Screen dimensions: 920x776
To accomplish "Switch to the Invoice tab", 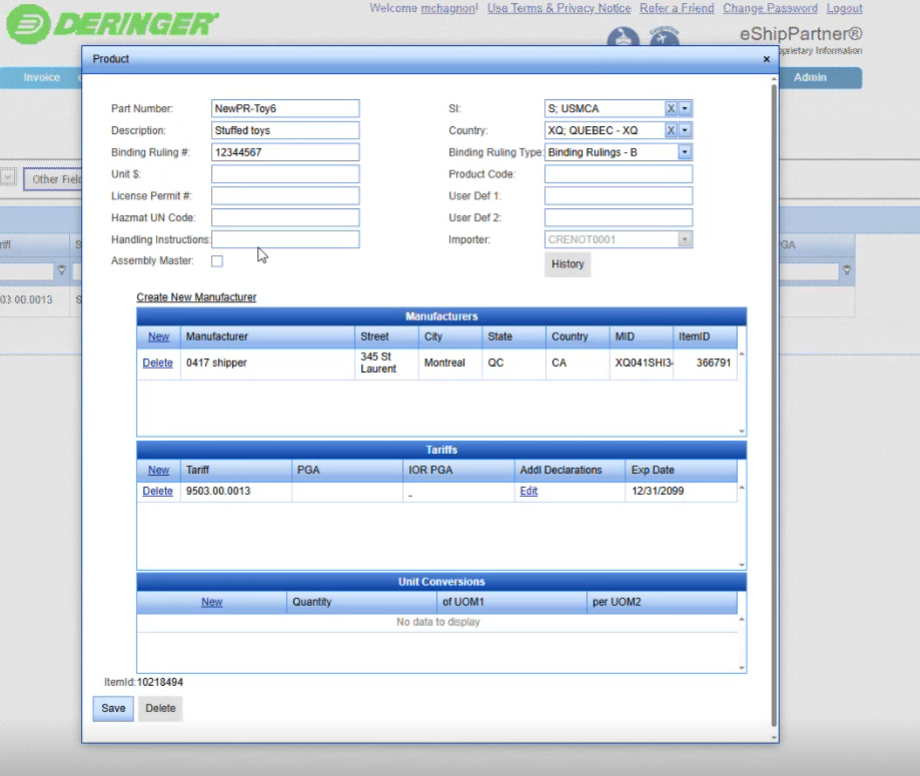I will pyautogui.click(x=42, y=78).
